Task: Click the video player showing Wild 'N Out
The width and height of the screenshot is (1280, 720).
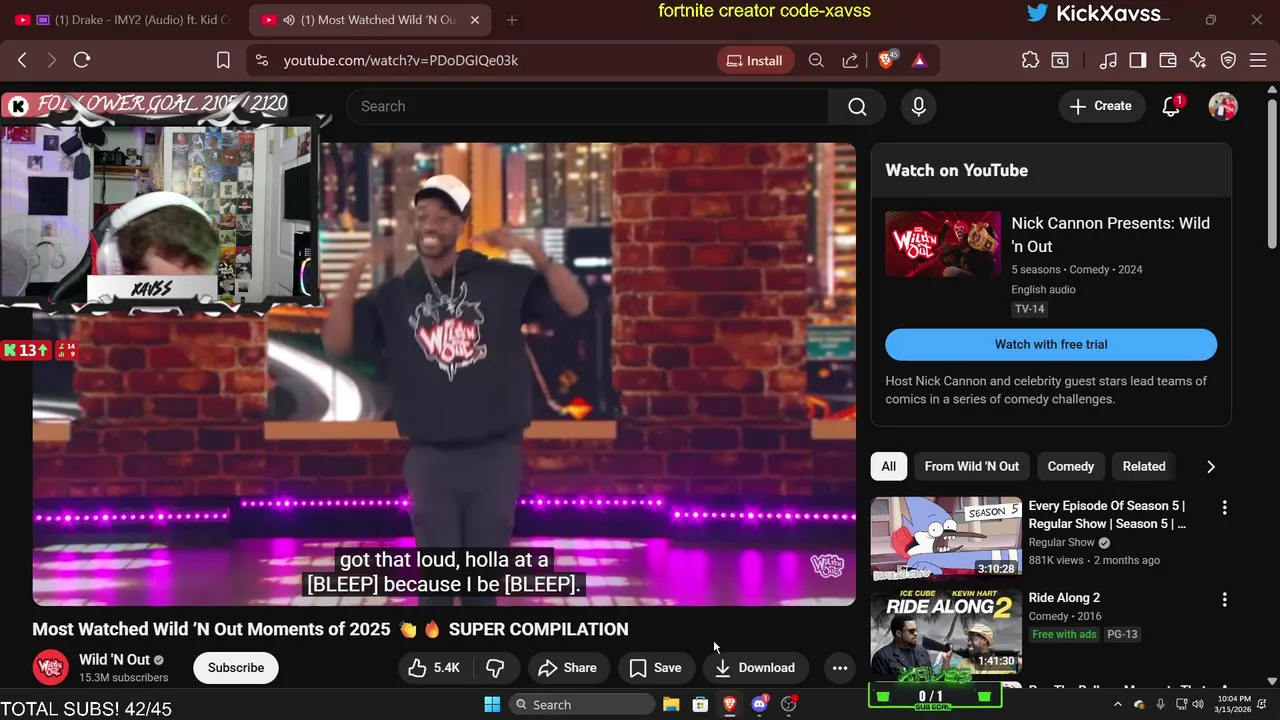Action: pos(444,374)
